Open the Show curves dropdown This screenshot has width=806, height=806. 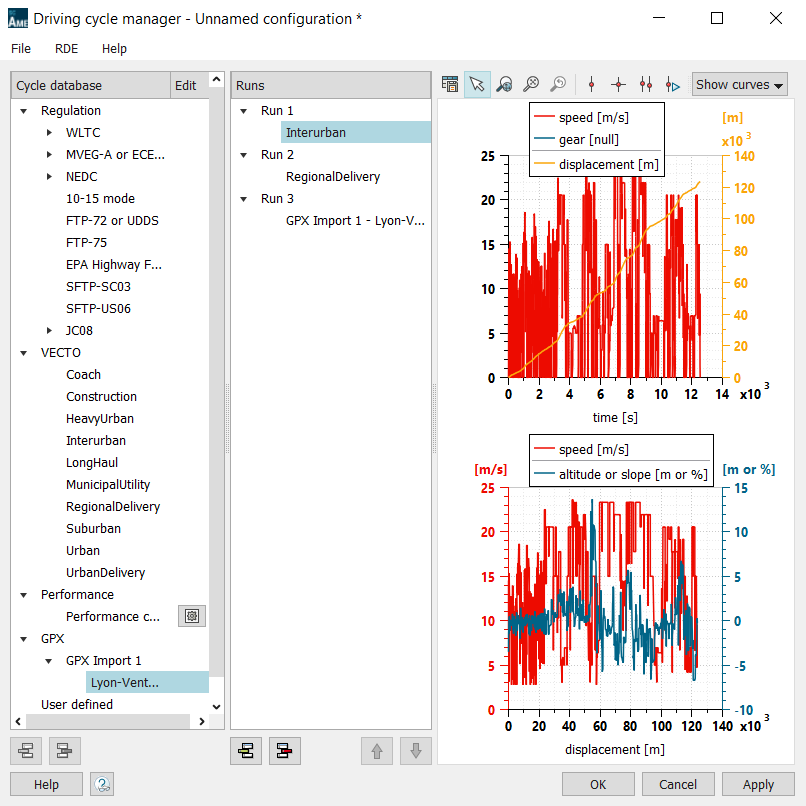point(740,85)
